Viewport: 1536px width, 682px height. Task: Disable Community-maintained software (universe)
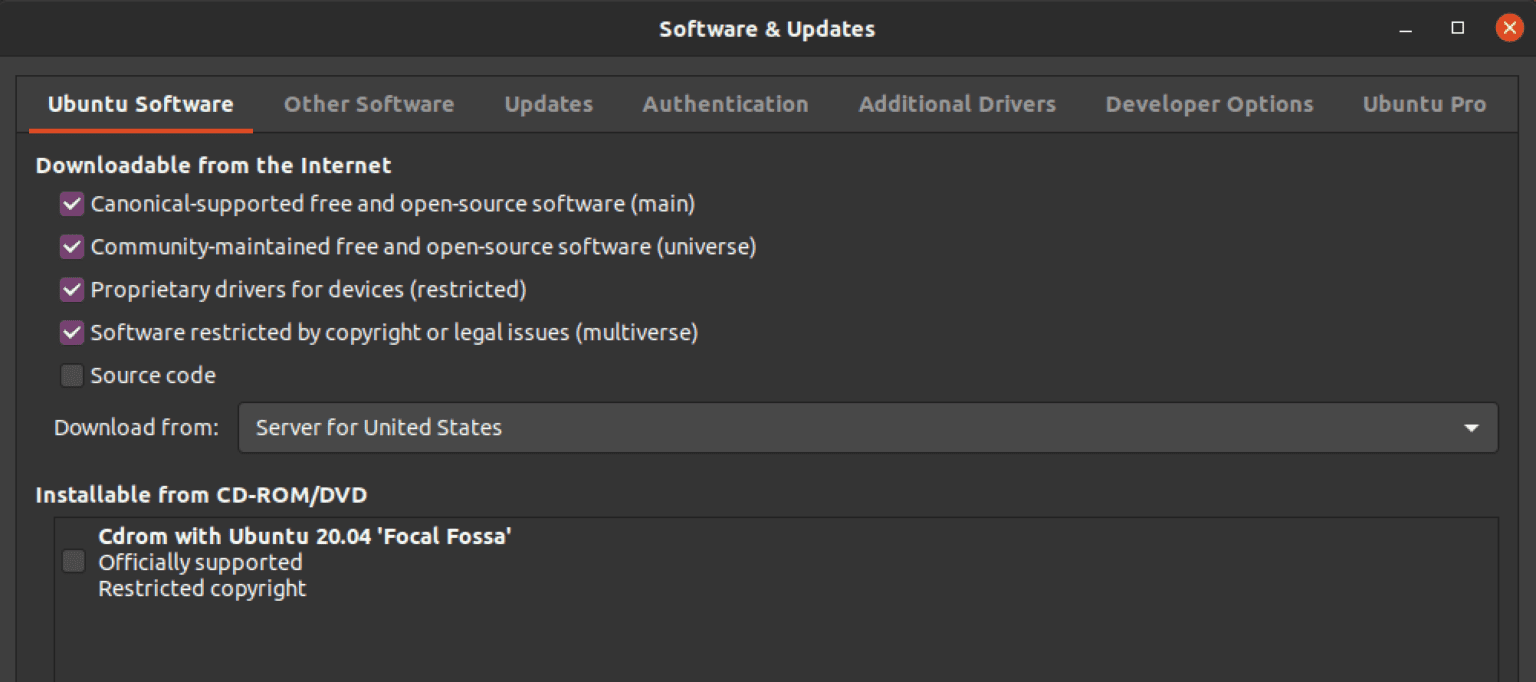pos(71,247)
